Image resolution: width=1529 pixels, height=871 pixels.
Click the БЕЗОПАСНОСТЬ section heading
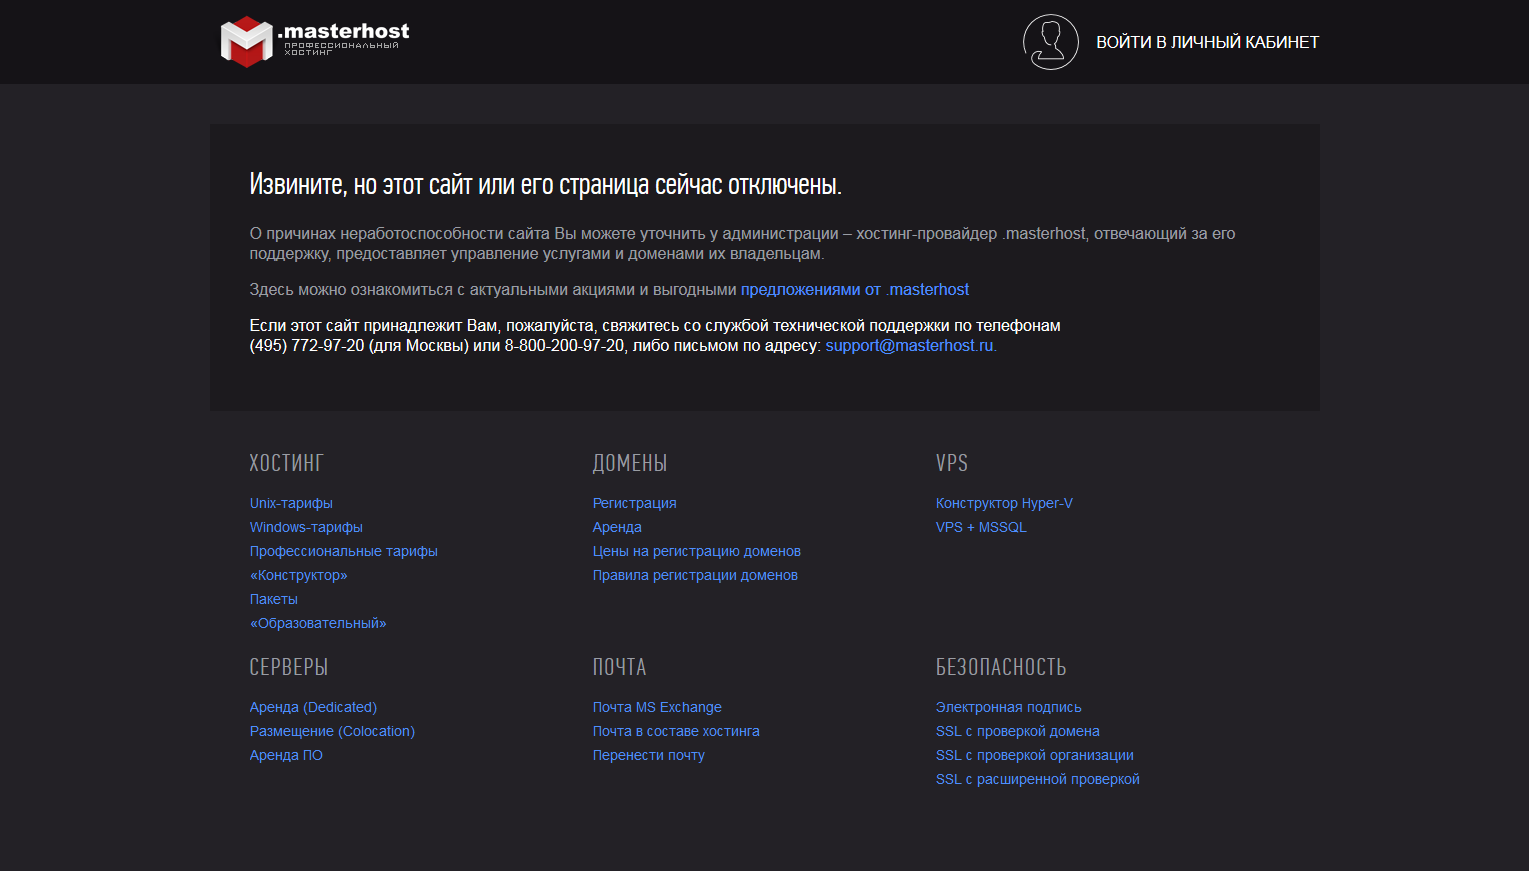1001,667
